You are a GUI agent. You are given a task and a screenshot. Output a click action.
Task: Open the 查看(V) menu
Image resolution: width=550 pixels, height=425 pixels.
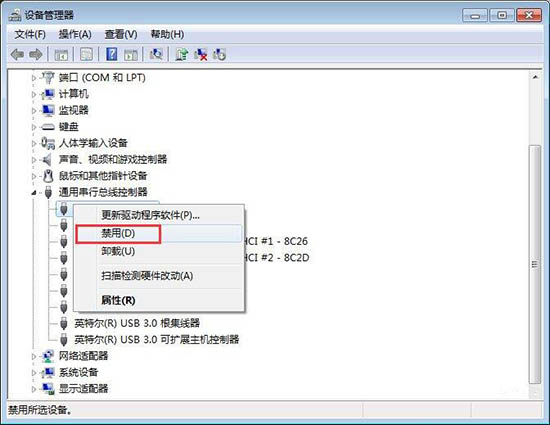[x=121, y=34]
